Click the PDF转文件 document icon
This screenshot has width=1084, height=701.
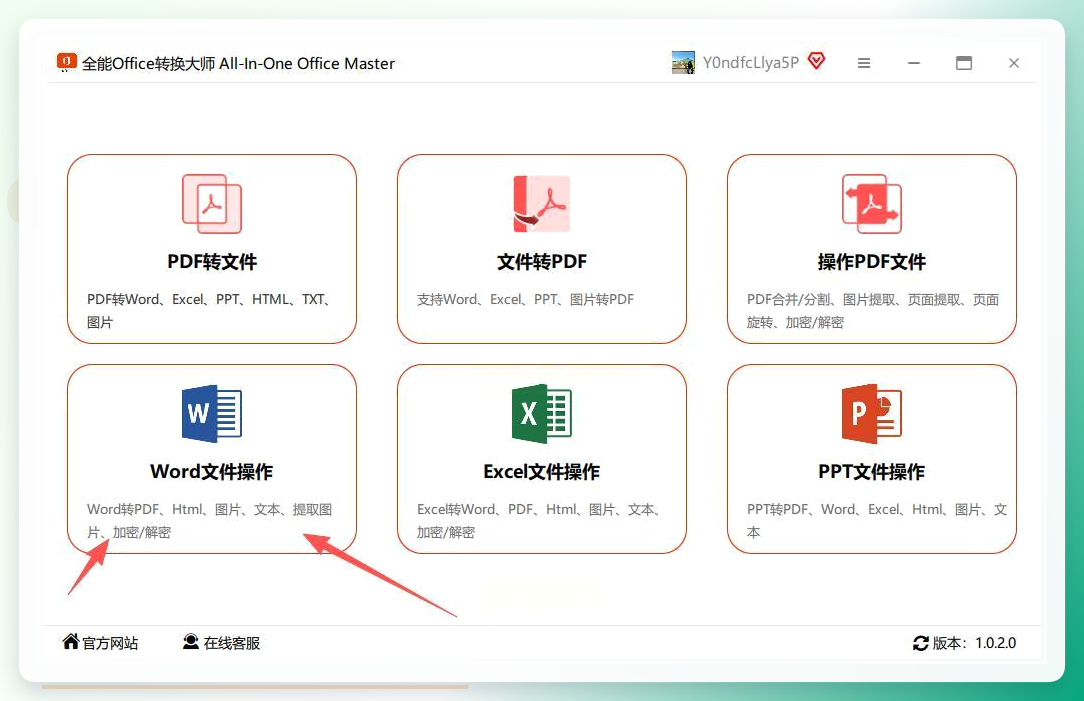click(x=212, y=204)
